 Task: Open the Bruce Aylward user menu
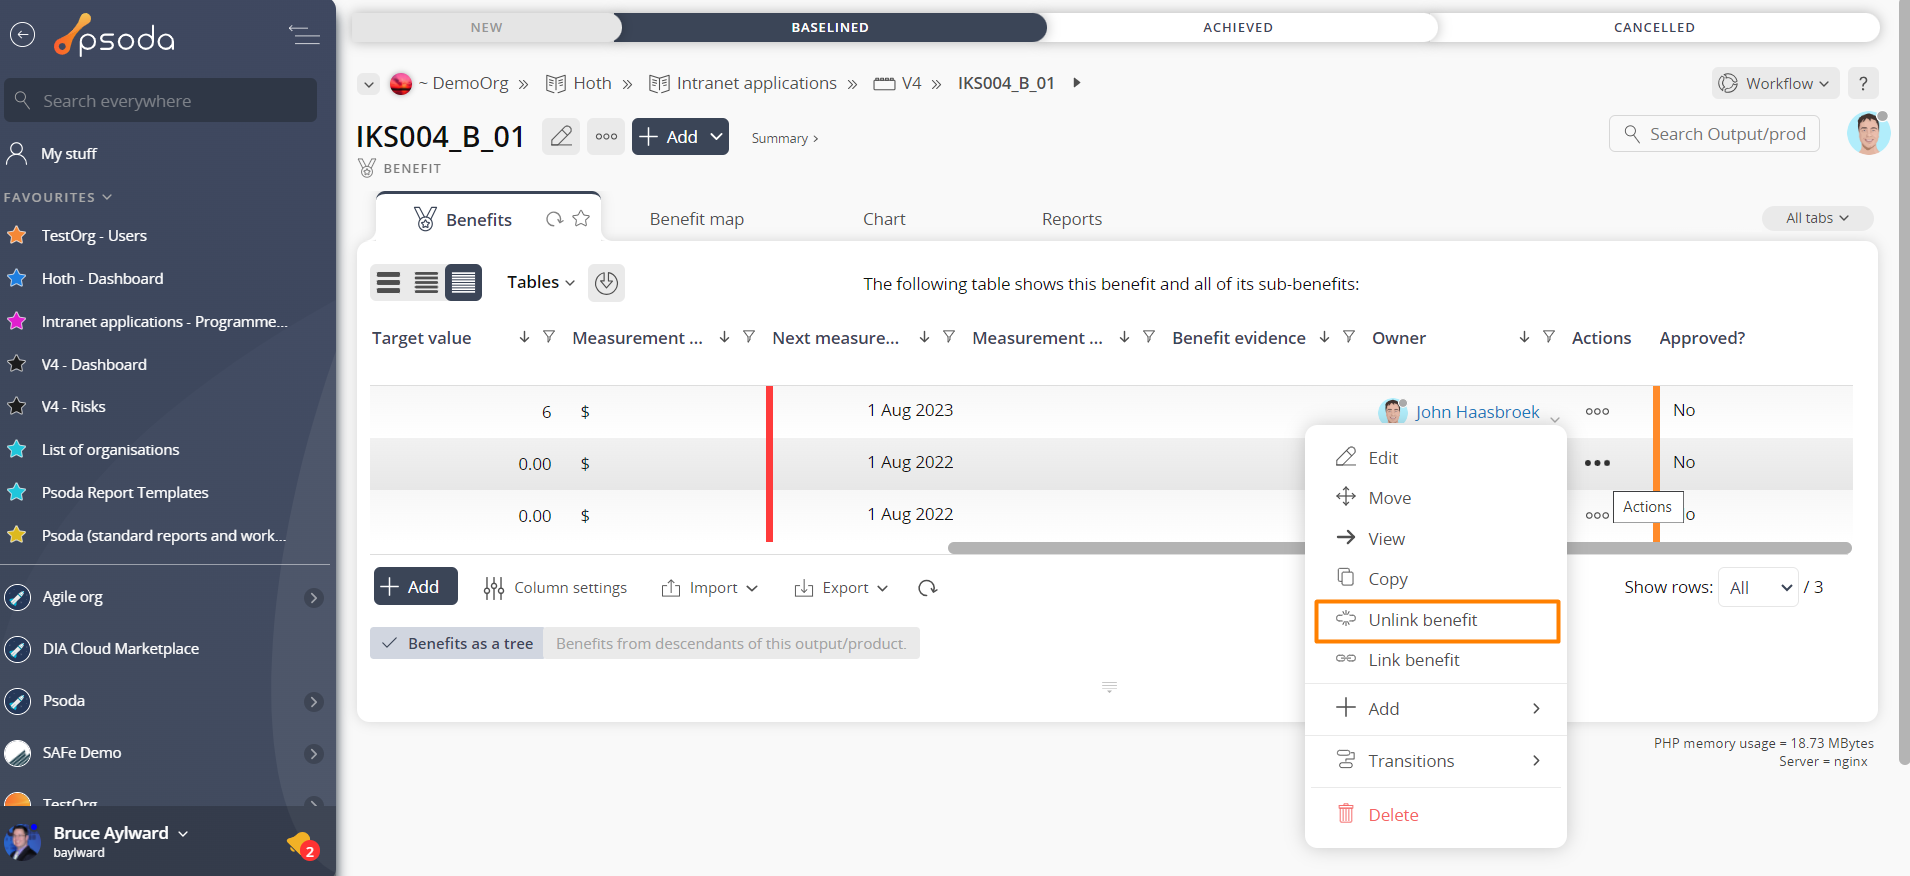[x=120, y=833]
